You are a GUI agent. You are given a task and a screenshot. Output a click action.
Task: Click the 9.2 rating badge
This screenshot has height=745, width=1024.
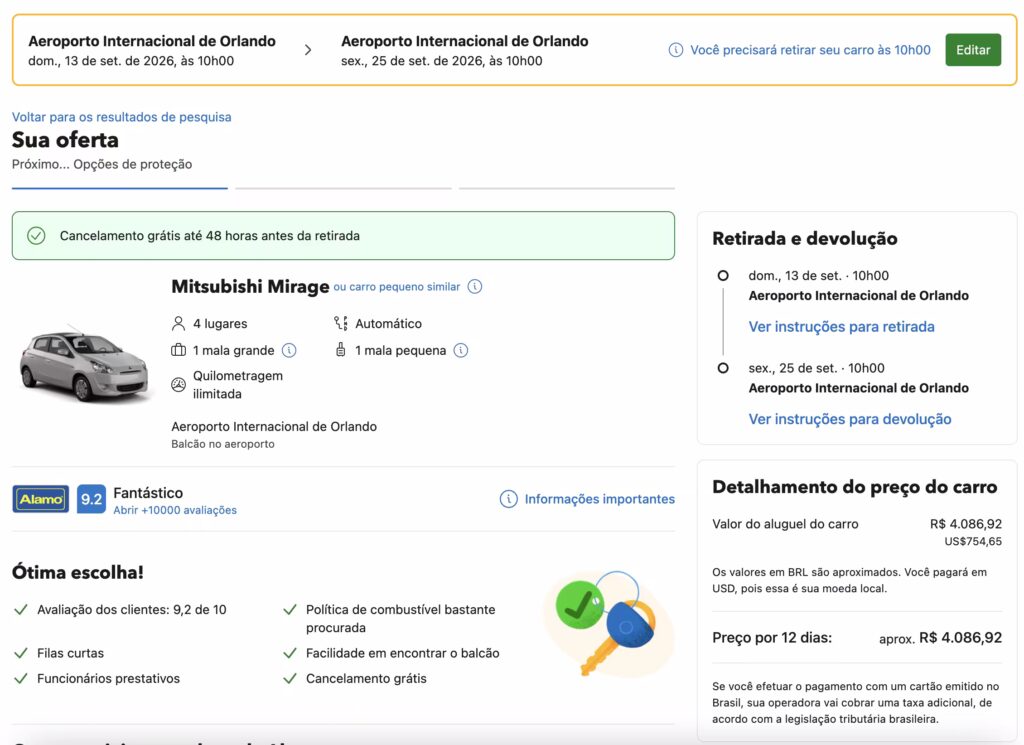tap(91, 499)
